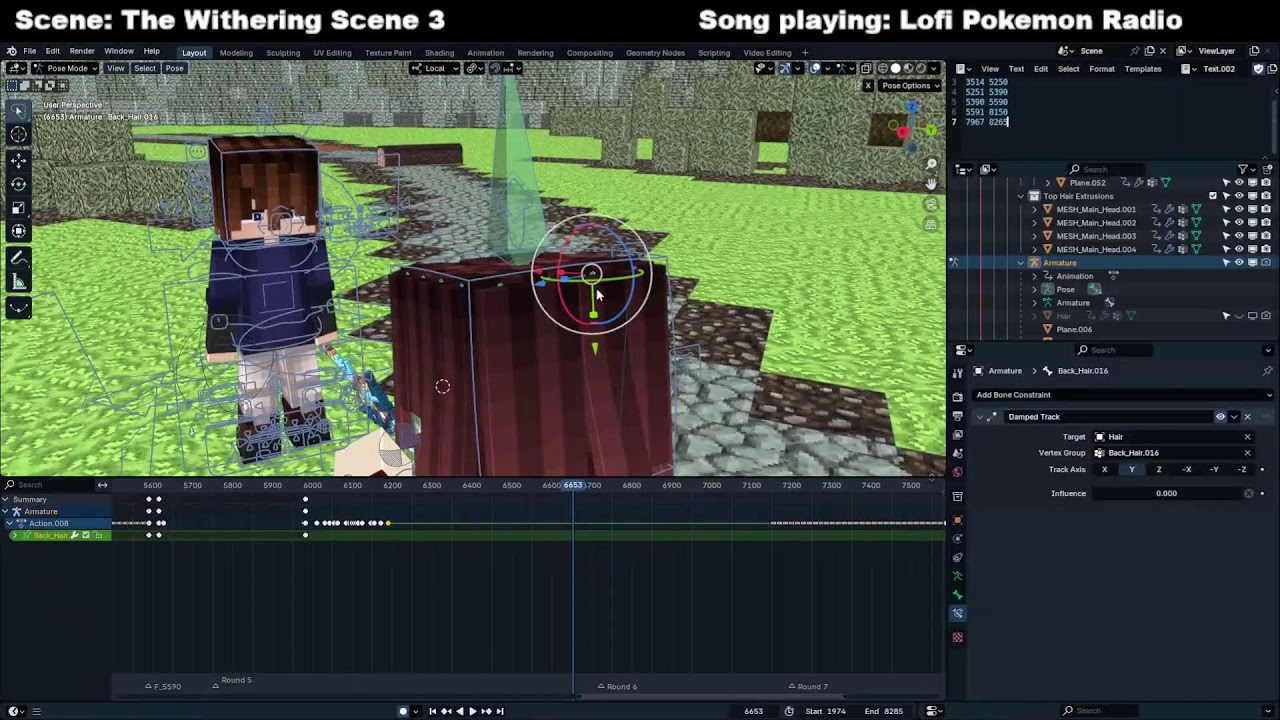Open the Output properties tab

coord(957,416)
